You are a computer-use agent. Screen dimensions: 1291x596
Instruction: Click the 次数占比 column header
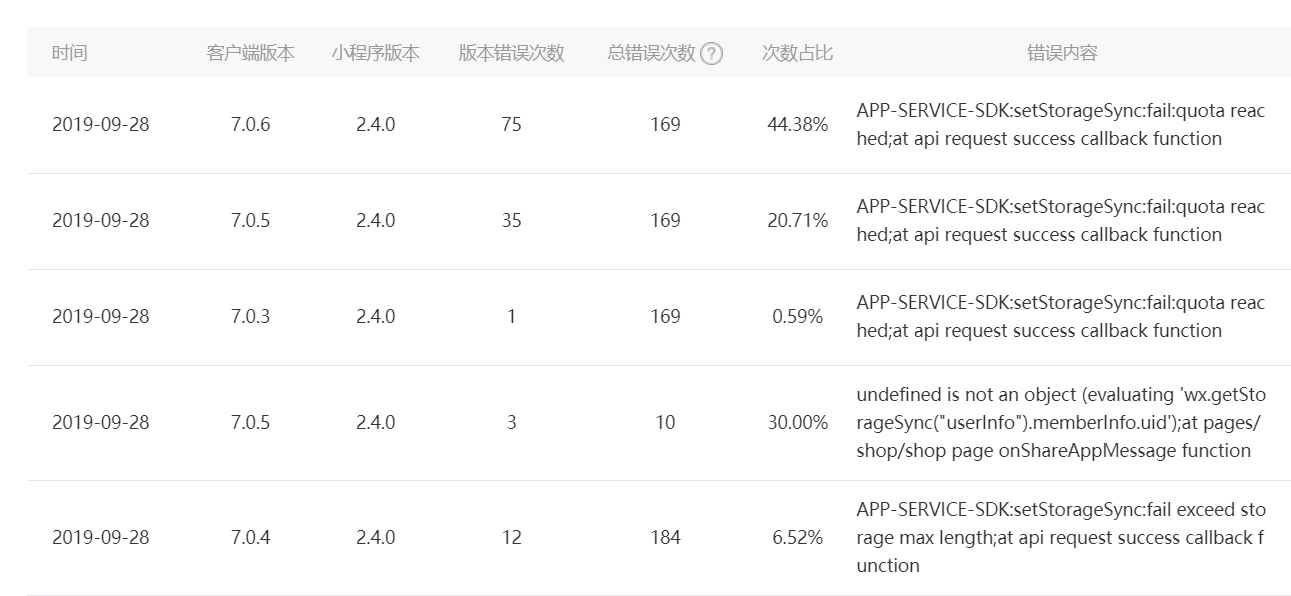point(797,53)
